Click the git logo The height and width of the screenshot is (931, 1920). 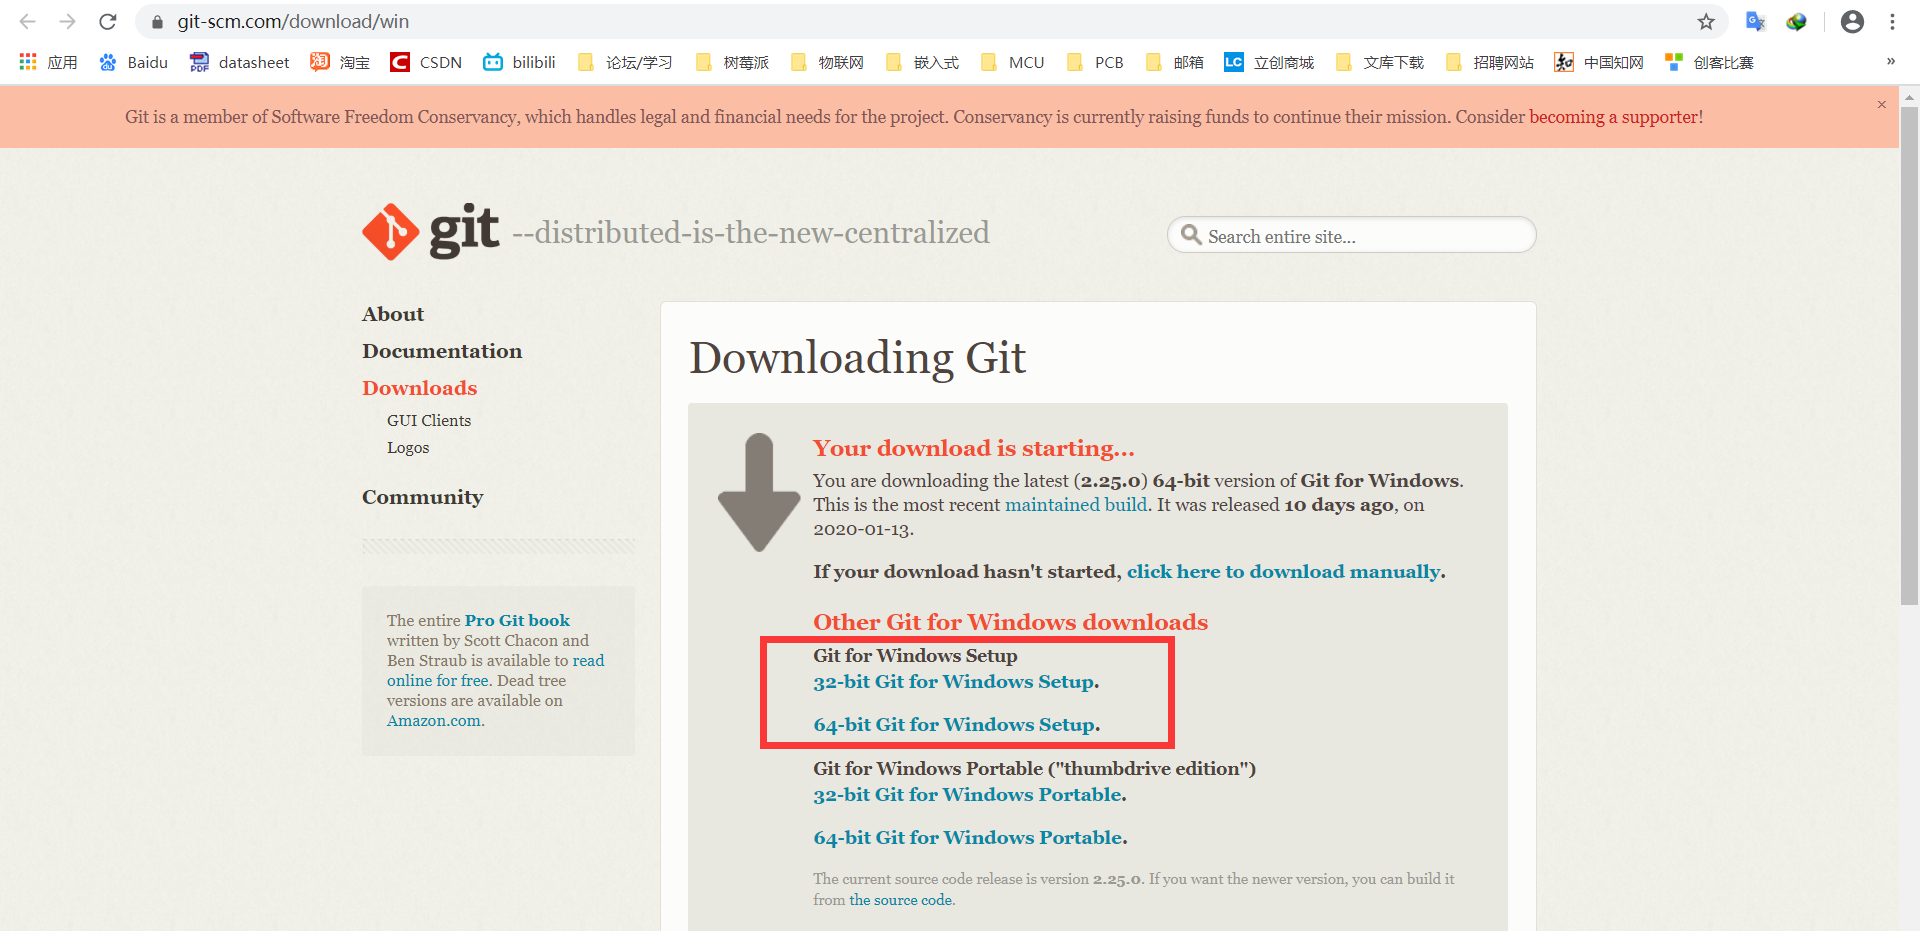point(430,232)
